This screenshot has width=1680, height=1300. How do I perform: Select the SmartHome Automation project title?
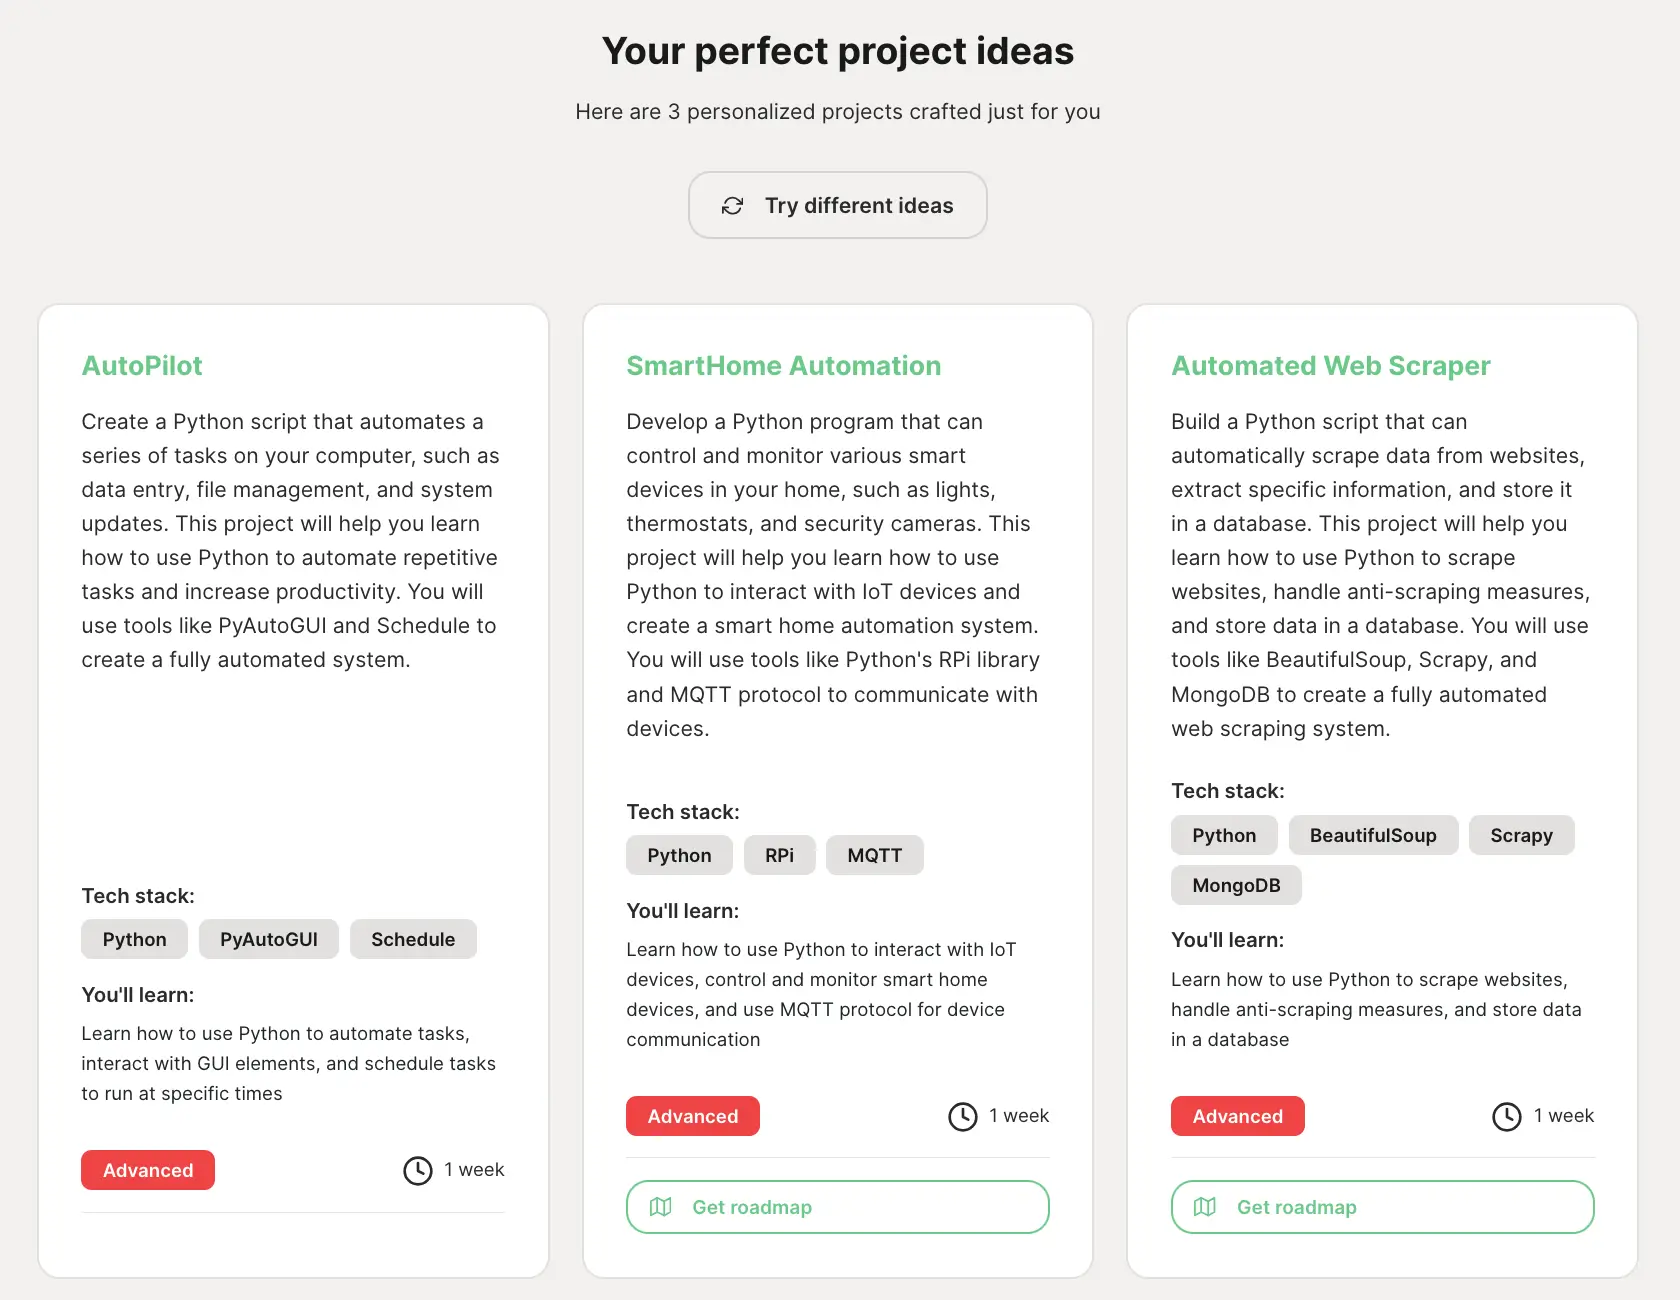point(784,366)
